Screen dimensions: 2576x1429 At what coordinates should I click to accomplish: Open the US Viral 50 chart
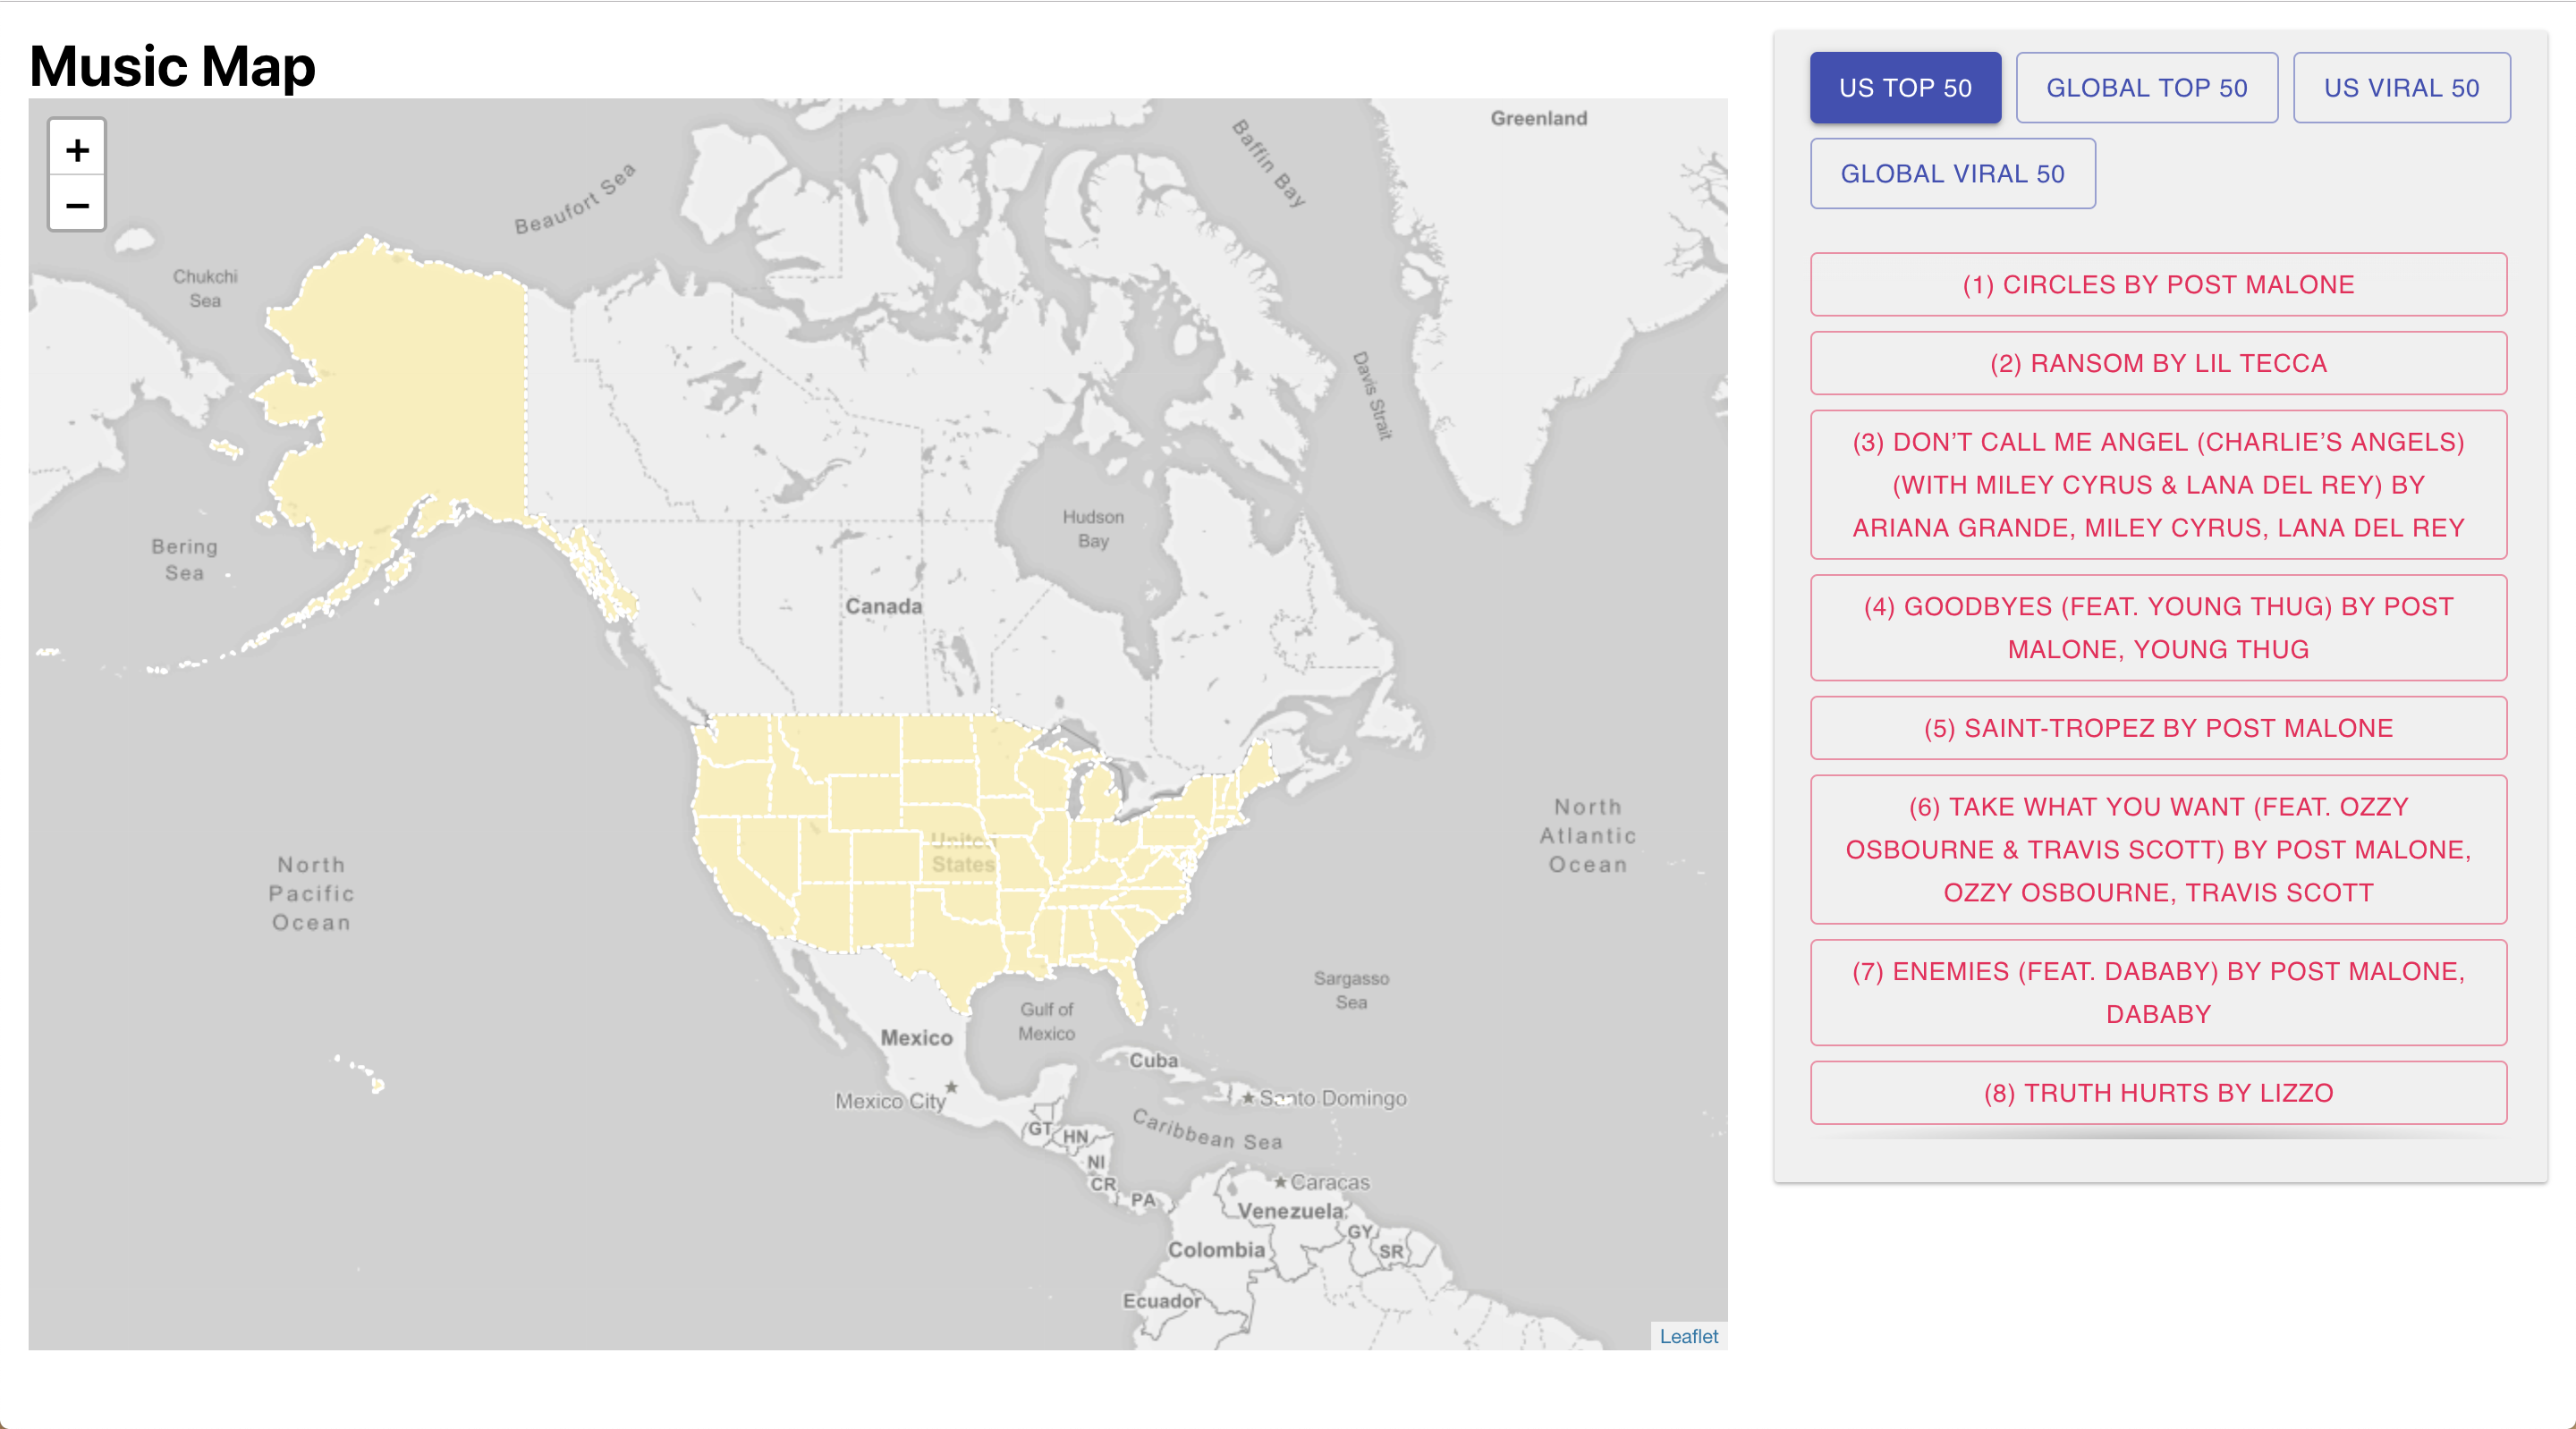click(x=2401, y=88)
